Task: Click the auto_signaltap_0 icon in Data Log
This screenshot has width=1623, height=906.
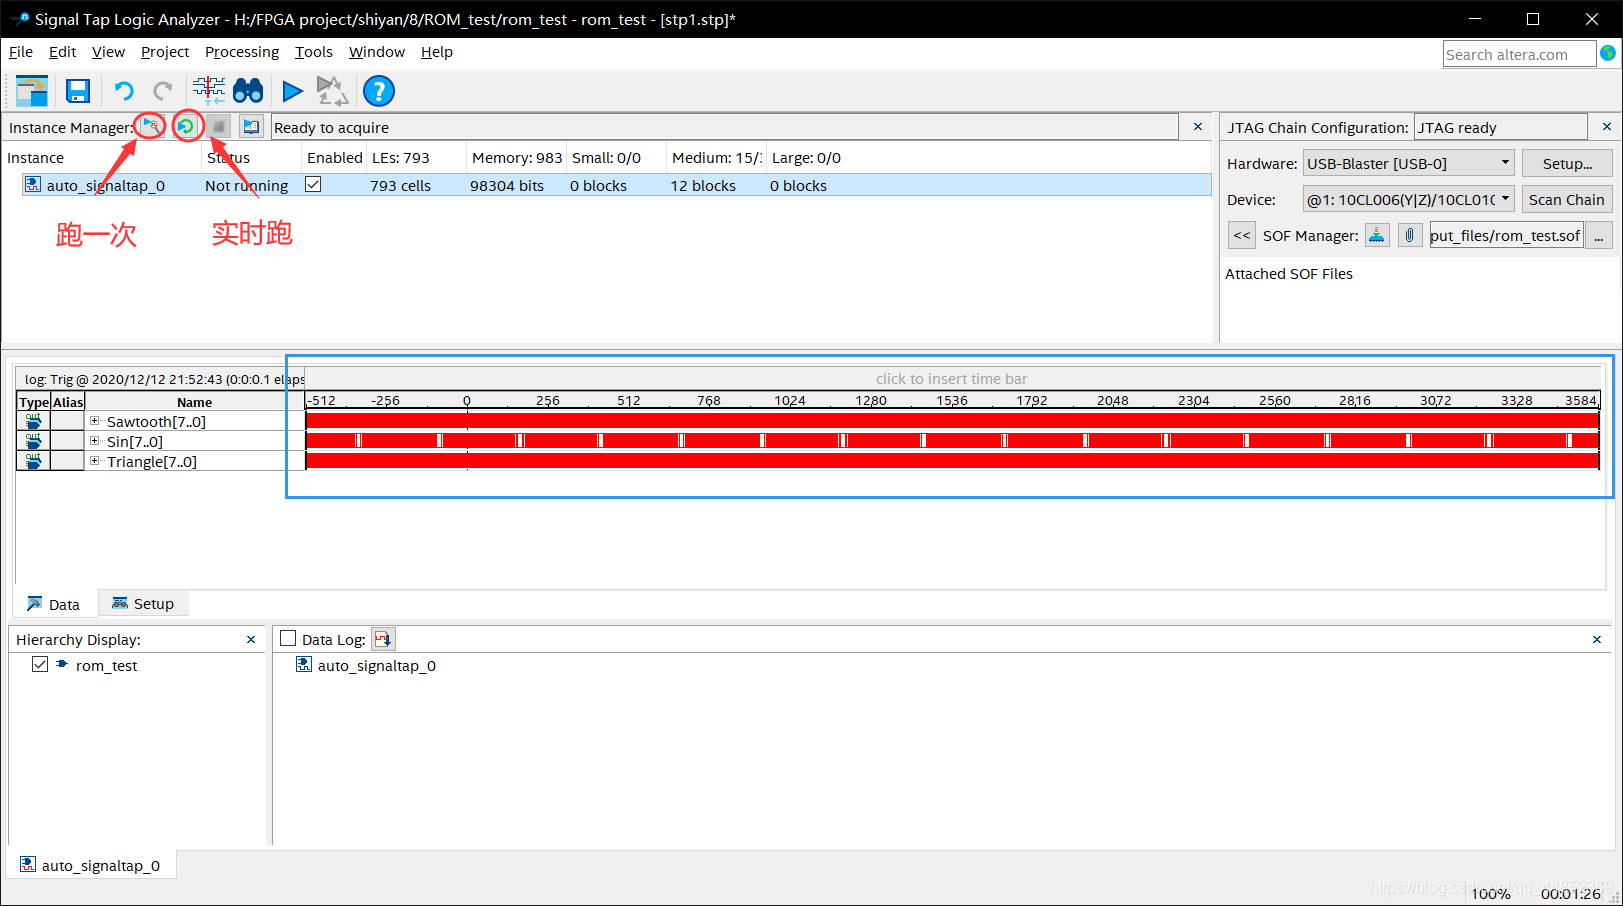Action: pyautogui.click(x=304, y=665)
